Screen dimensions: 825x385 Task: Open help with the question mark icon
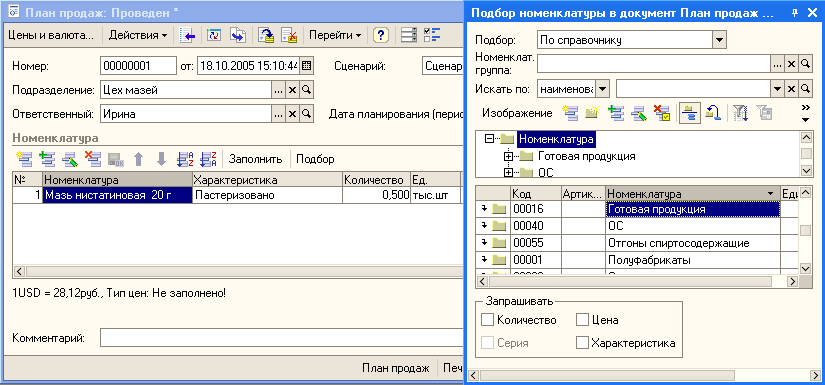tap(381, 35)
